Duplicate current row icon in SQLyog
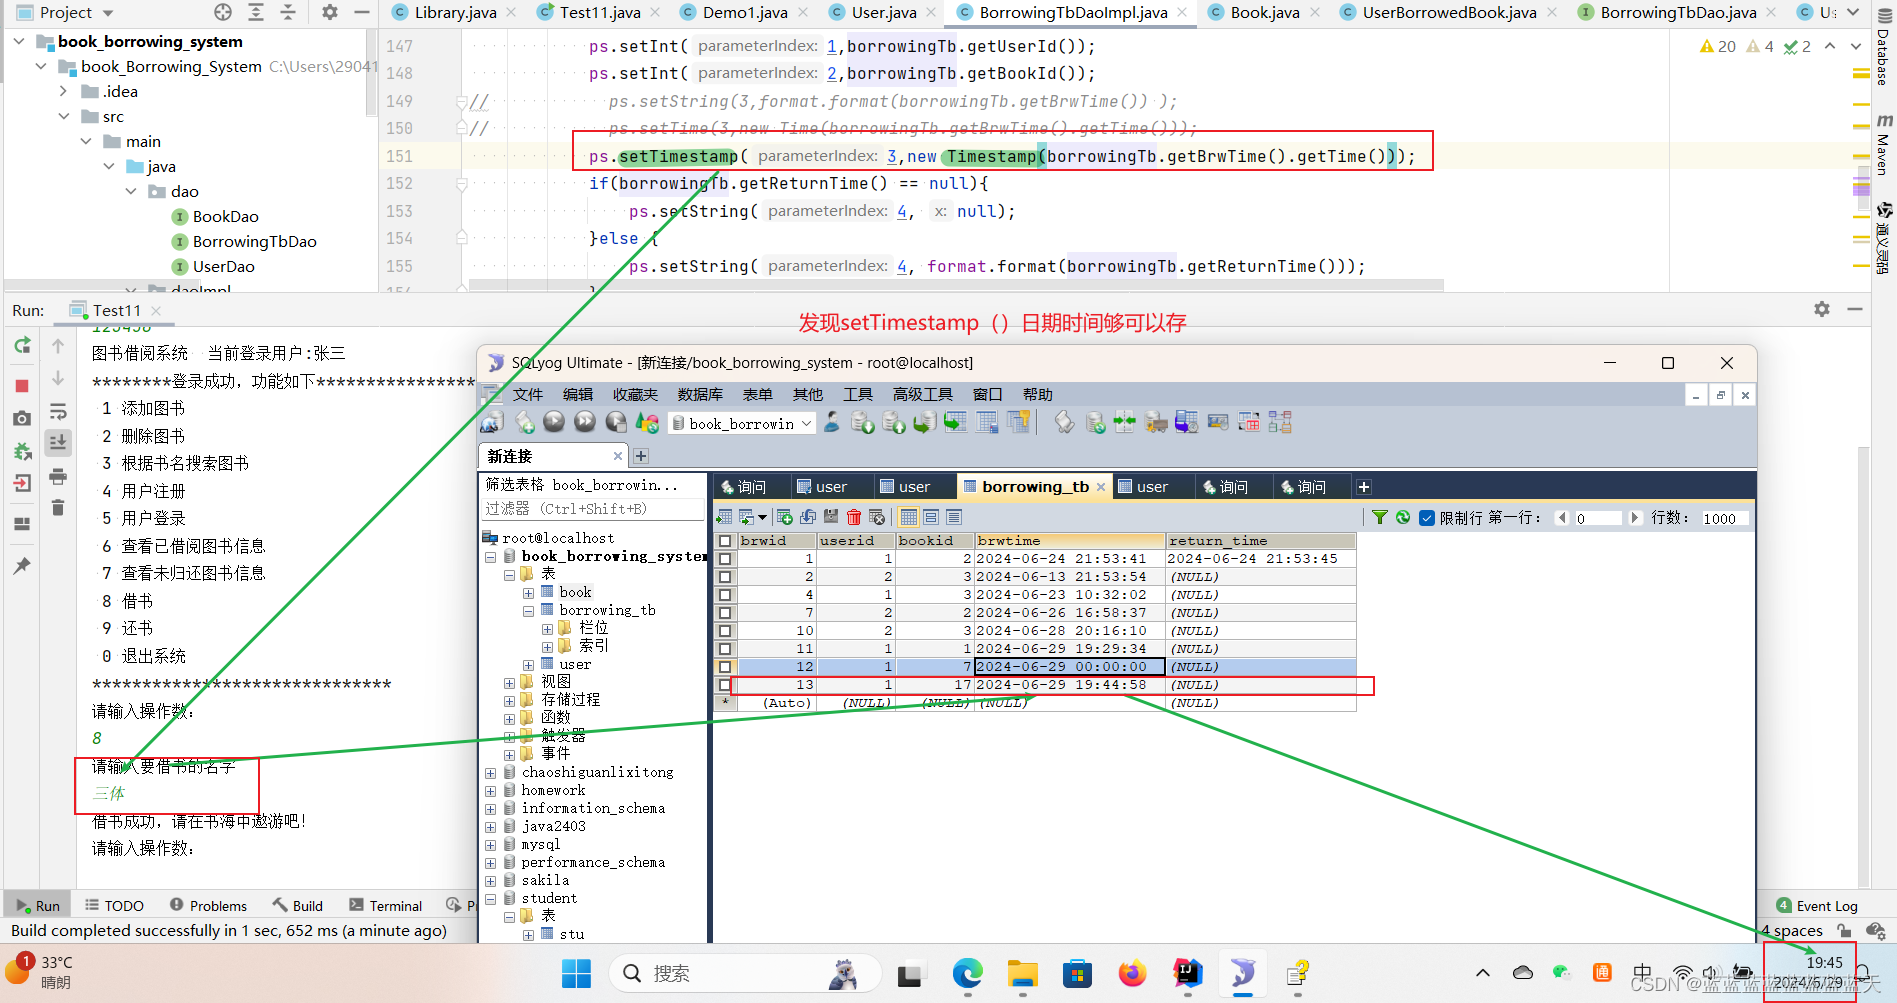Screen dimensions: 1897x1003 808,517
